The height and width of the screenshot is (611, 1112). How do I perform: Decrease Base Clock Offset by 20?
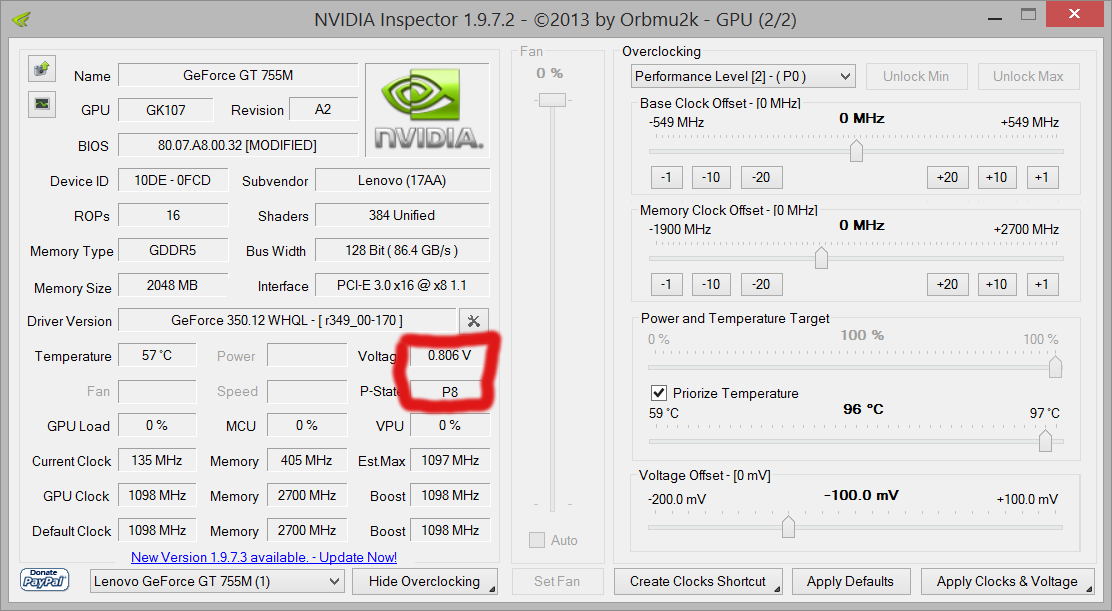pyautogui.click(x=762, y=177)
